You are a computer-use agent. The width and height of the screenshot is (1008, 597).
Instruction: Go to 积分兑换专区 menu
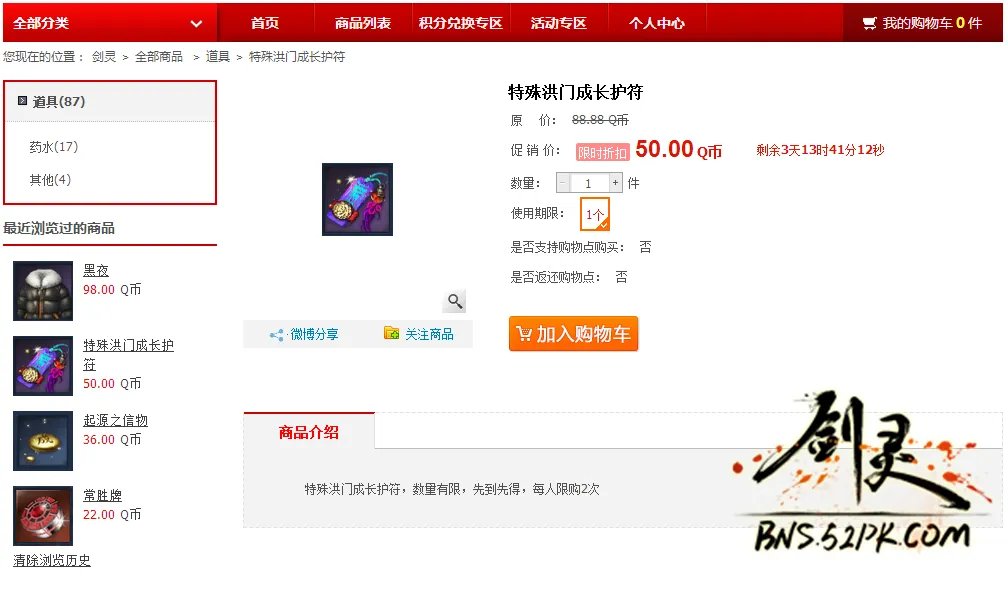pos(461,23)
